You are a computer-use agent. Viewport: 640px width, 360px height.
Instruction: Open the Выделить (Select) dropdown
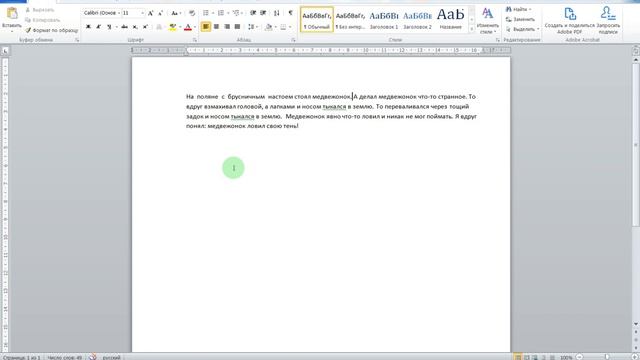[x=522, y=29]
